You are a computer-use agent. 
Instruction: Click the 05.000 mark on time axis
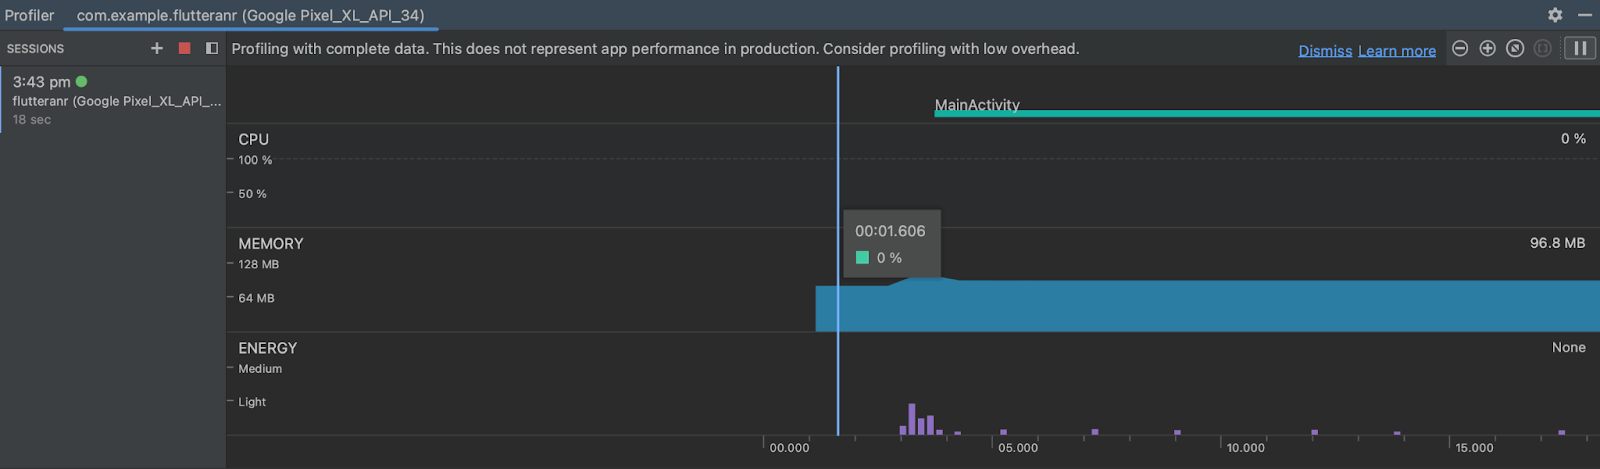pos(1018,448)
